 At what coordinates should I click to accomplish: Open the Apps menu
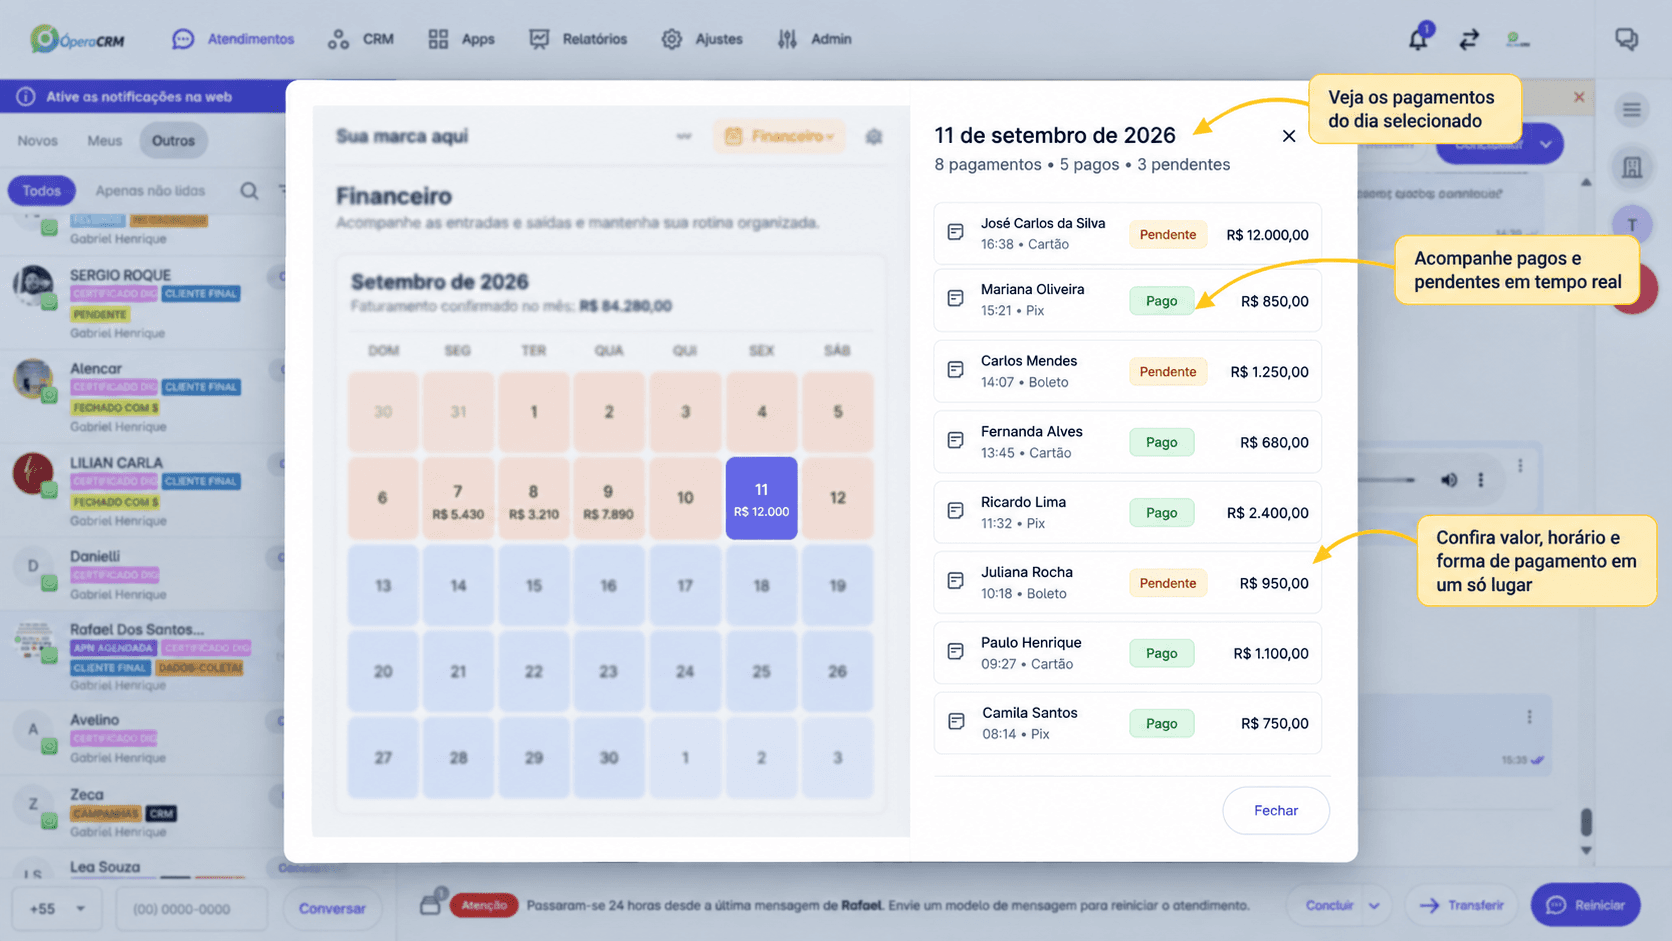[x=461, y=39]
